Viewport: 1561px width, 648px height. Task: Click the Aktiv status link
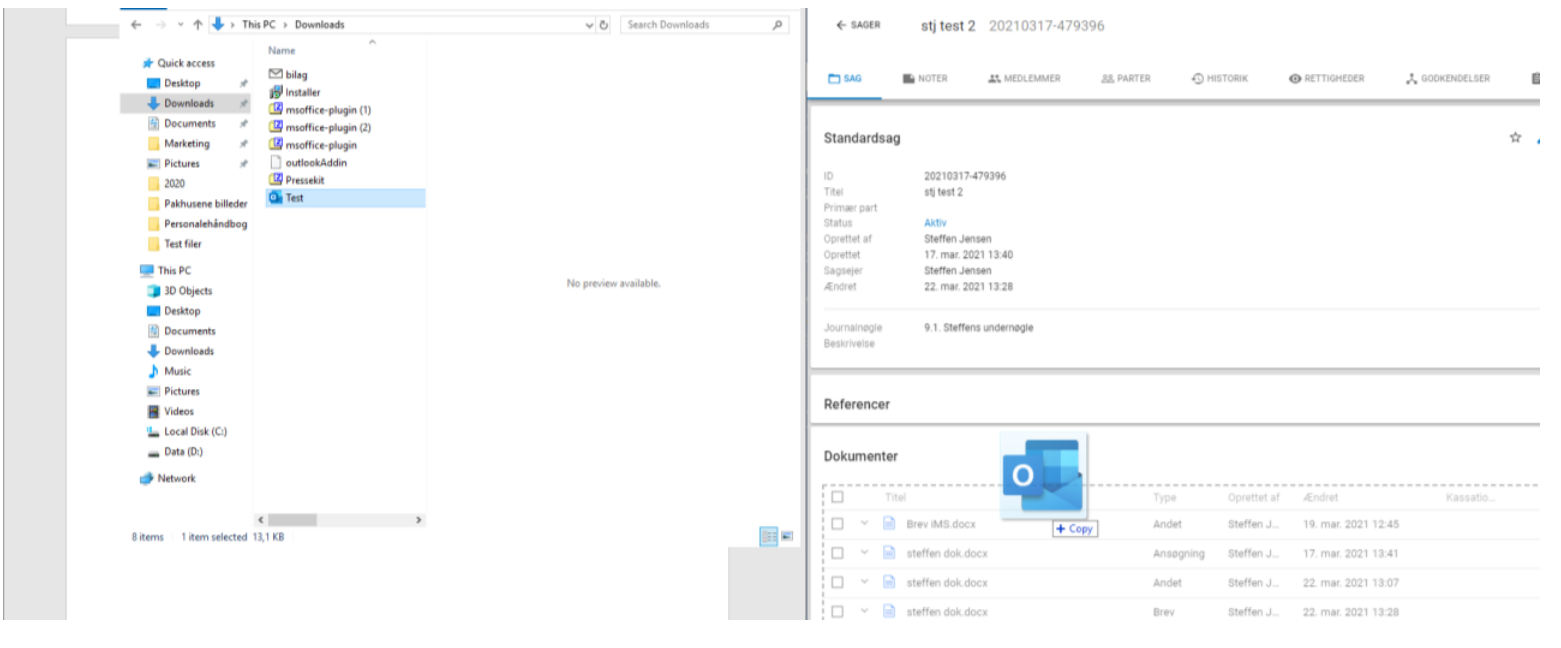pyautogui.click(x=935, y=223)
